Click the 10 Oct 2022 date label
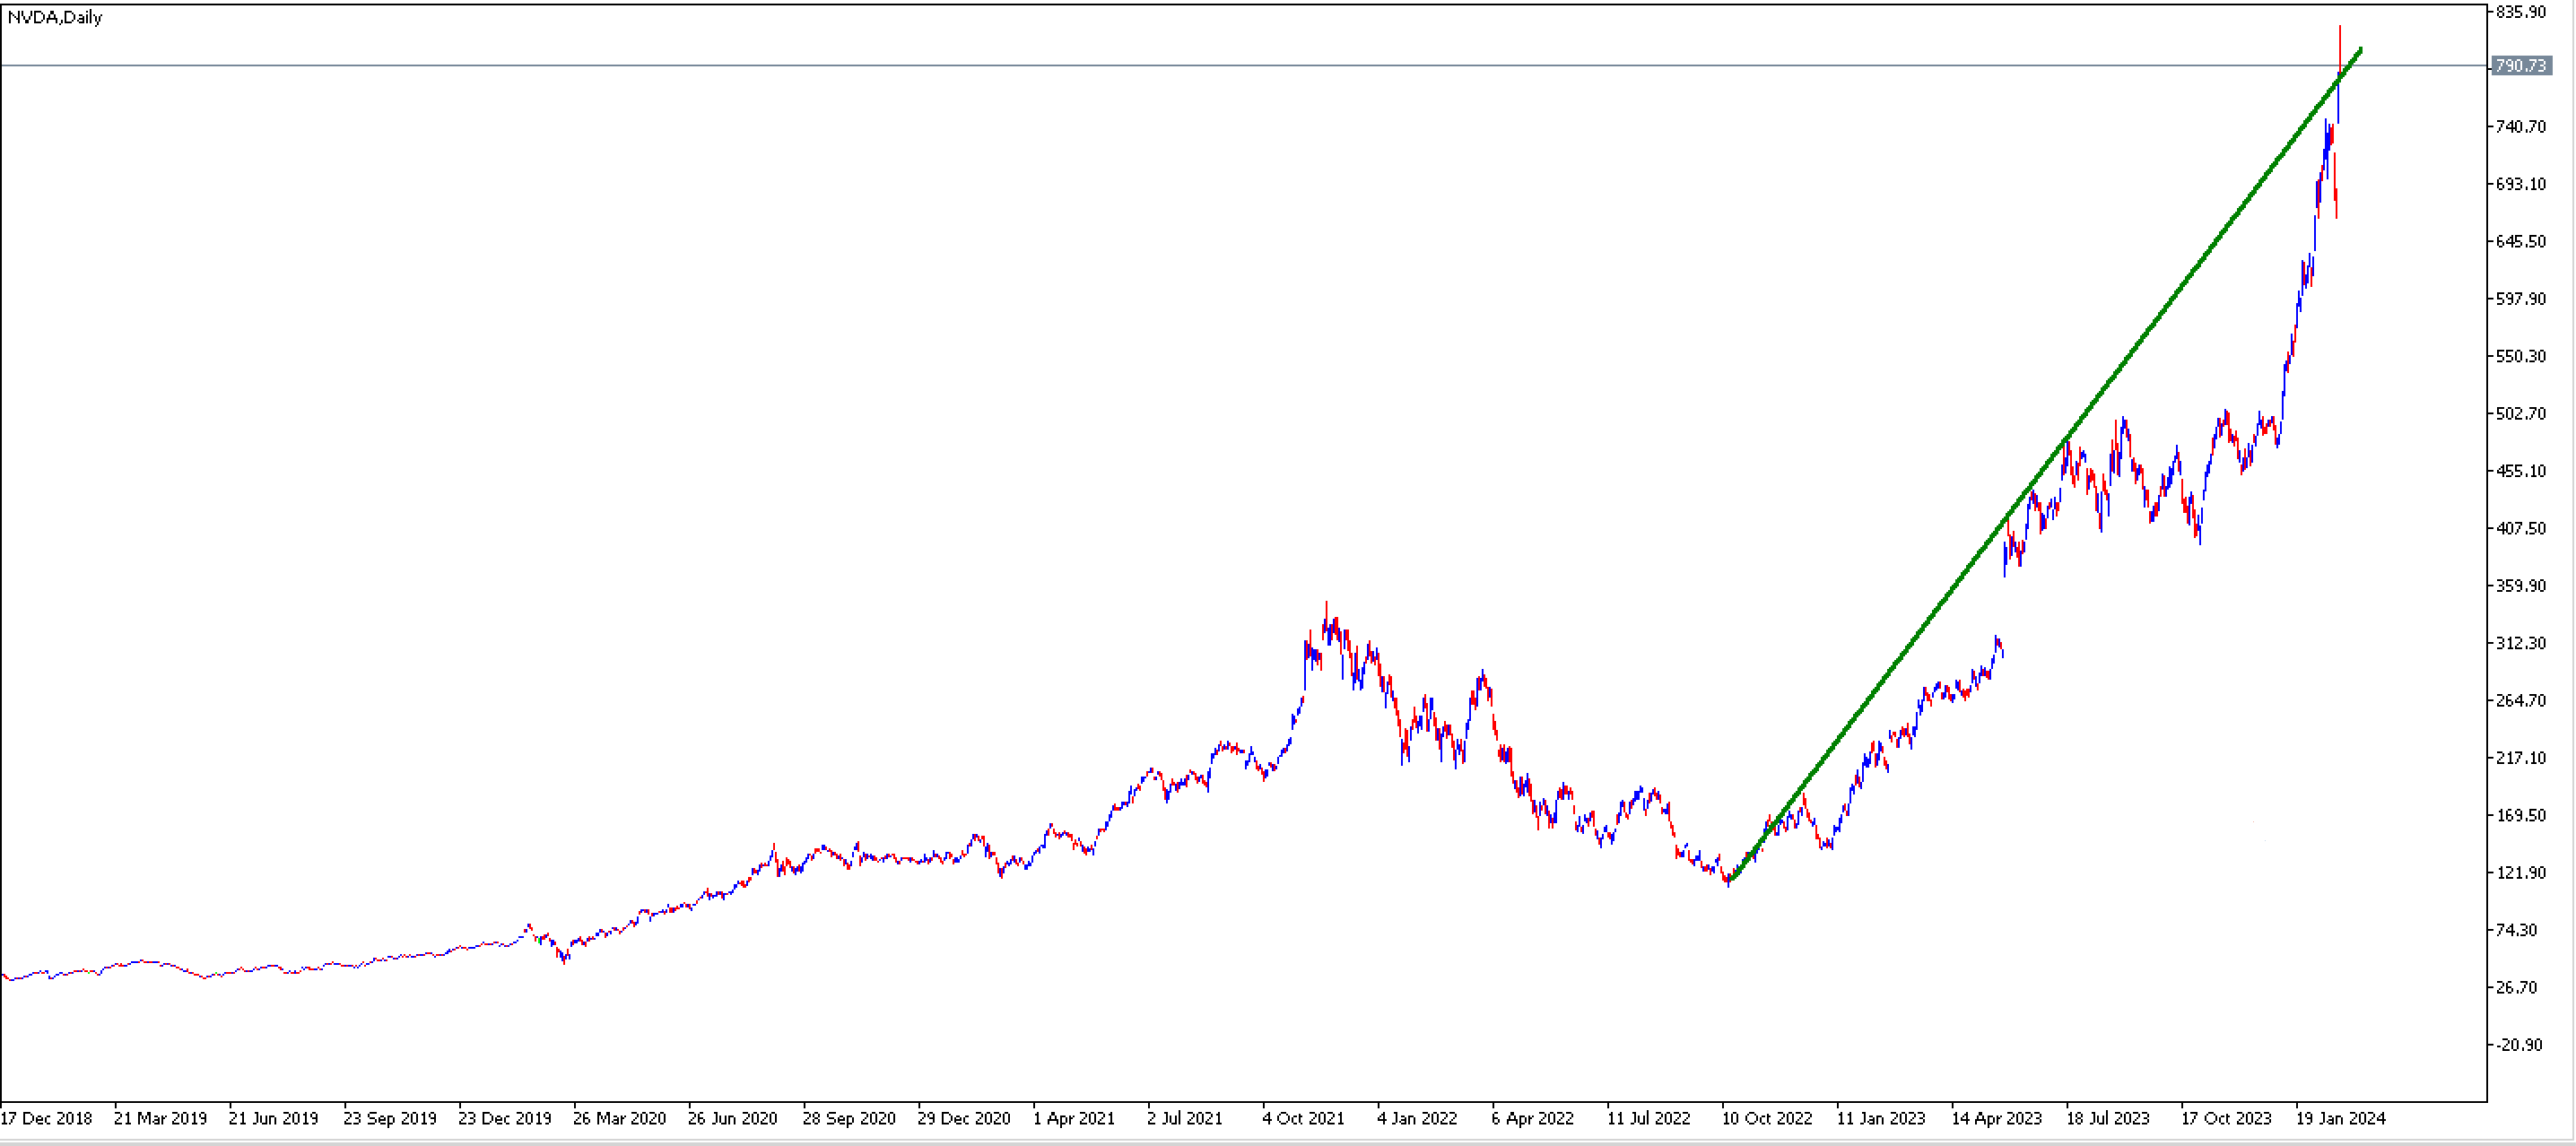Viewport: 2576px width, 1146px height. pos(1766,1118)
